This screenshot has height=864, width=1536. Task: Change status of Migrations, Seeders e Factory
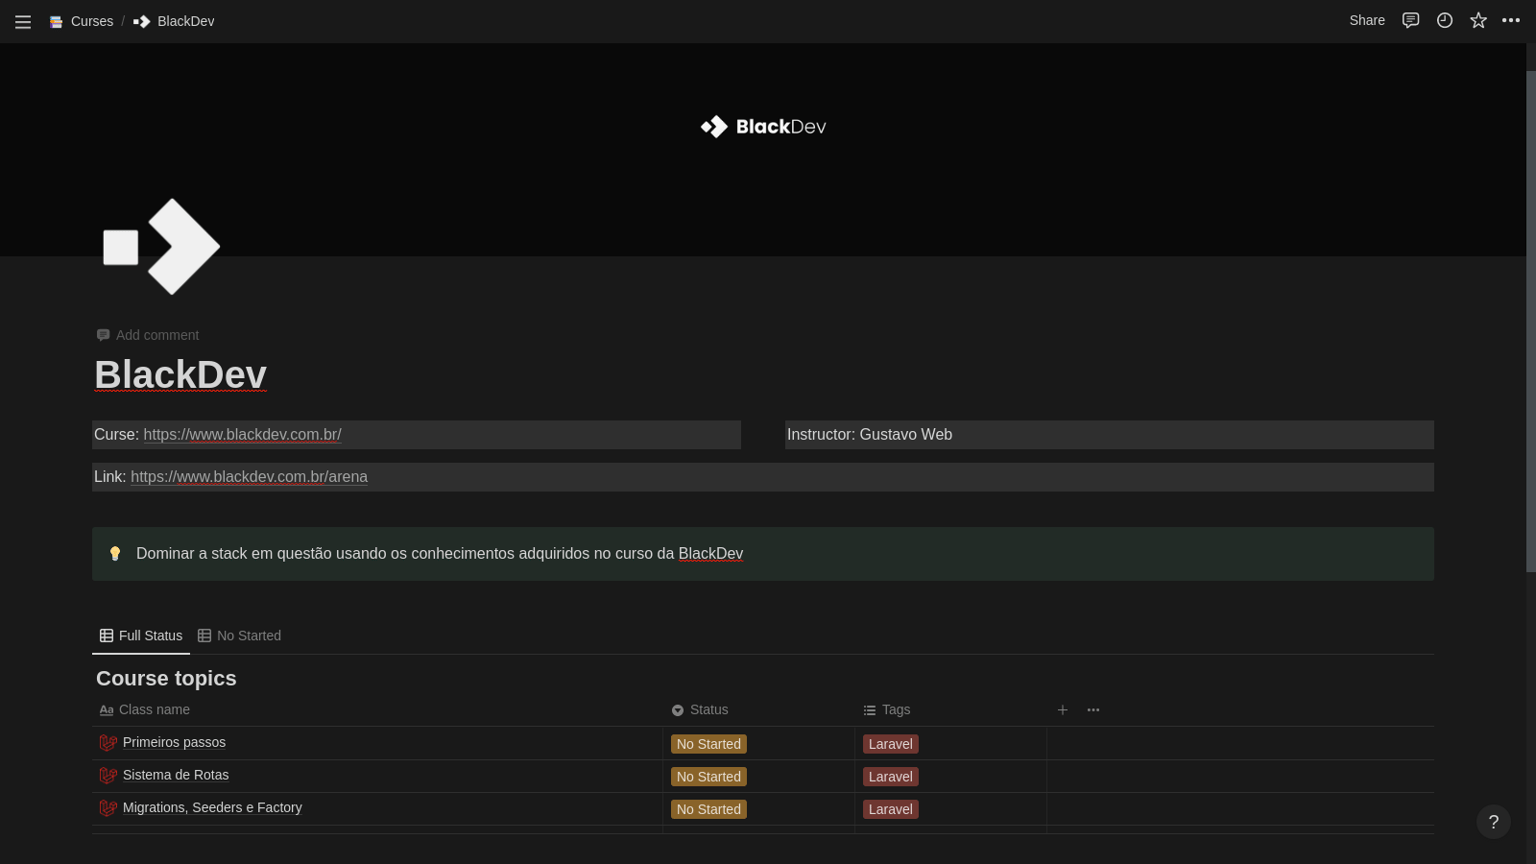[x=709, y=809]
